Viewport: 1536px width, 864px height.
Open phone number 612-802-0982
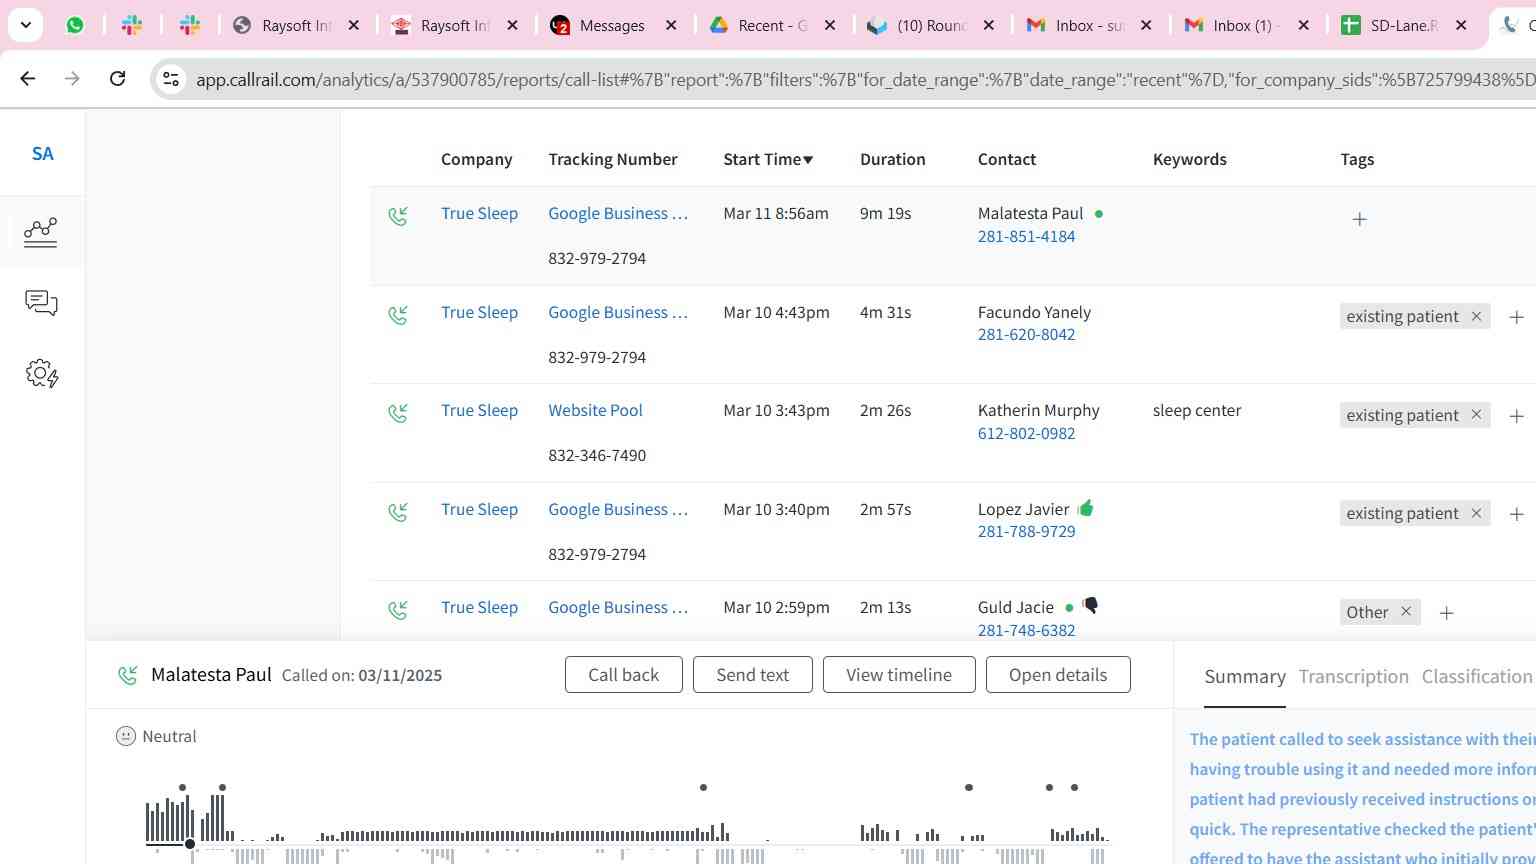coord(1026,433)
